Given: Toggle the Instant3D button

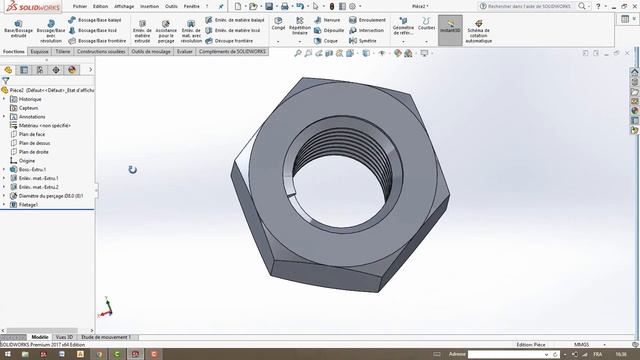Looking at the screenshot, I should (450, 30).
